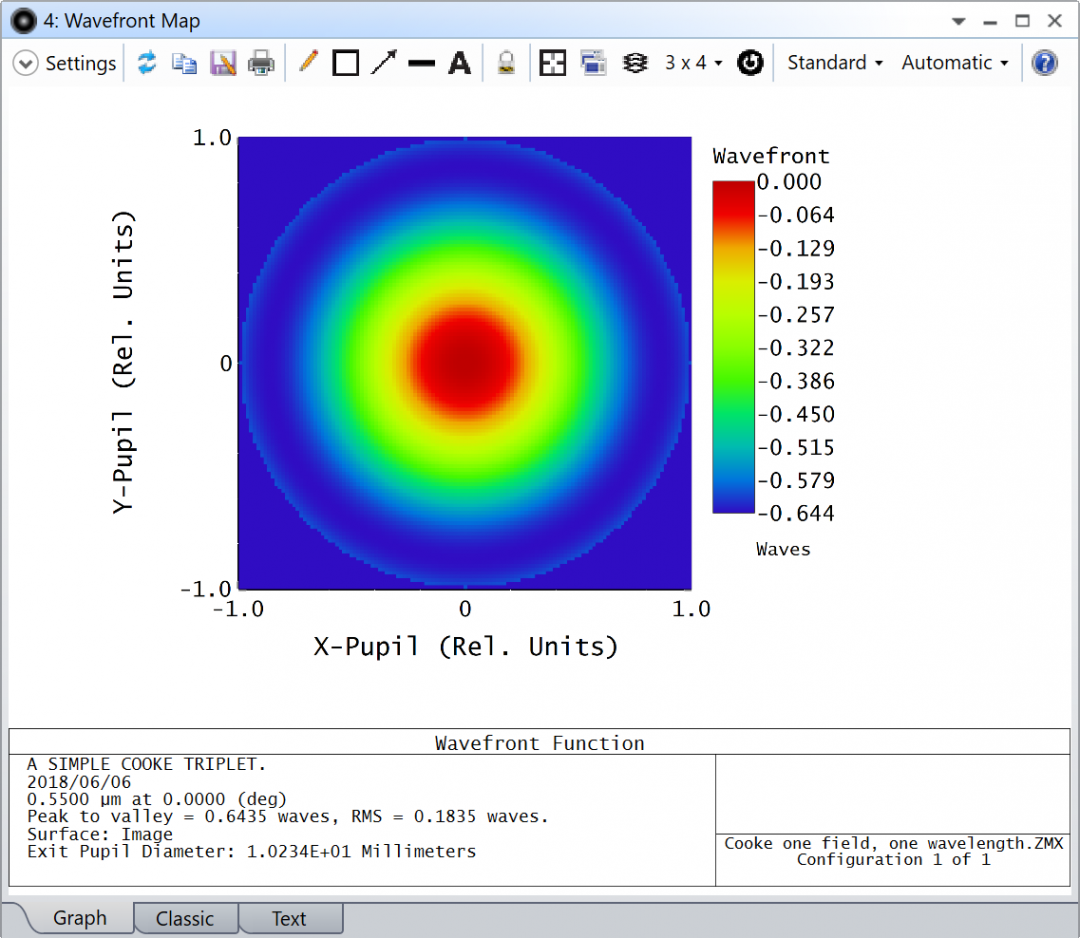Click the Save As image icon
Image resolution: width=1080 pixels, height=938 pixels.
223,63
